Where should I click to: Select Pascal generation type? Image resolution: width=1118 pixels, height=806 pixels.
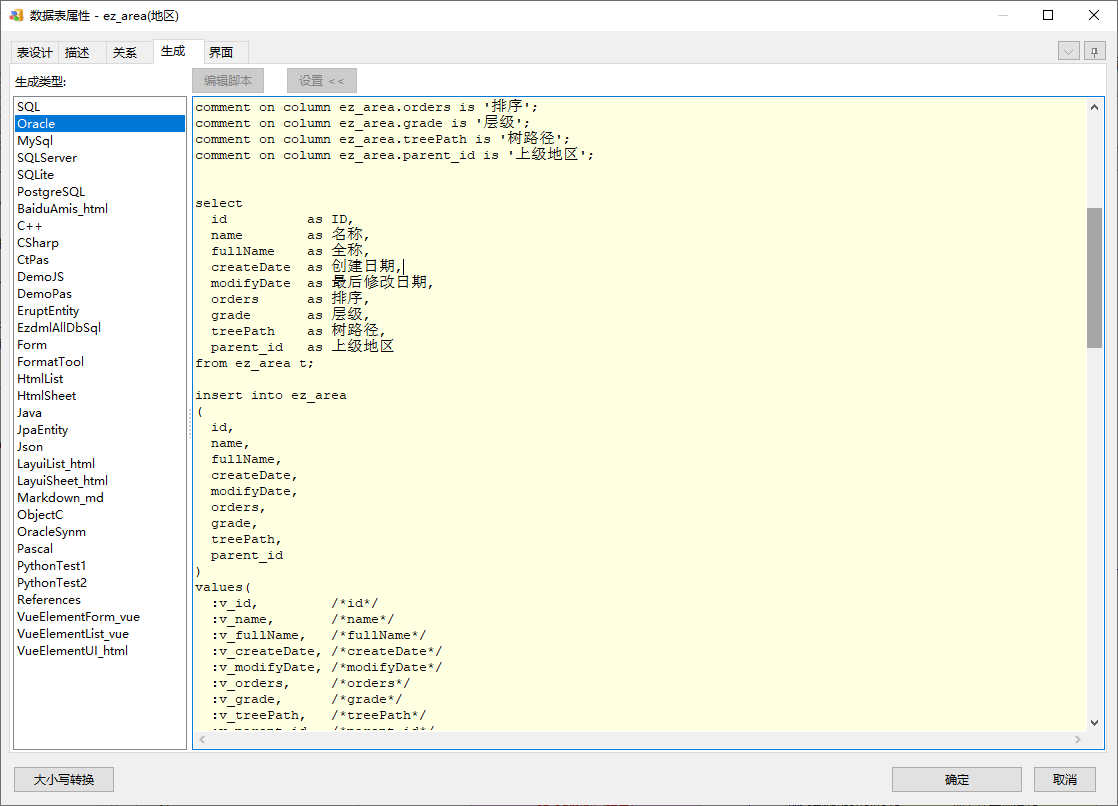click(100, 549)
